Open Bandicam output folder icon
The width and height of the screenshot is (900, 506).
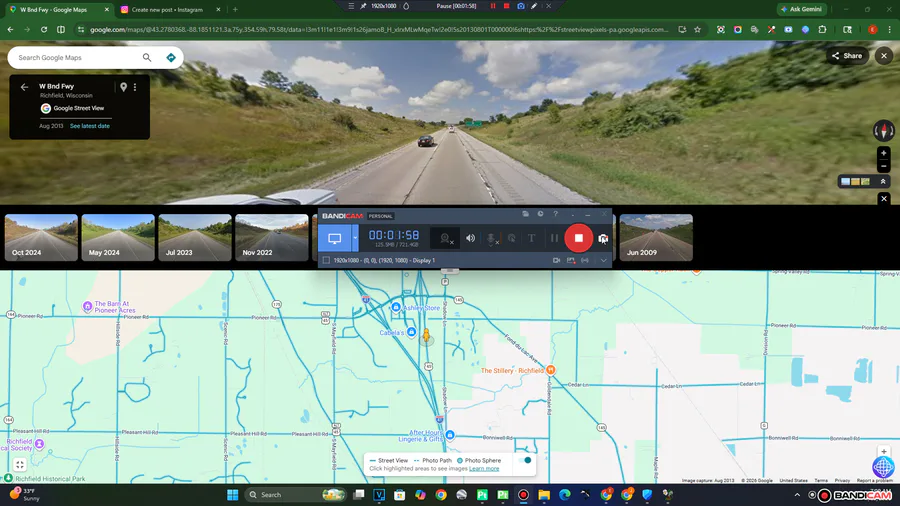coord(525,214)
